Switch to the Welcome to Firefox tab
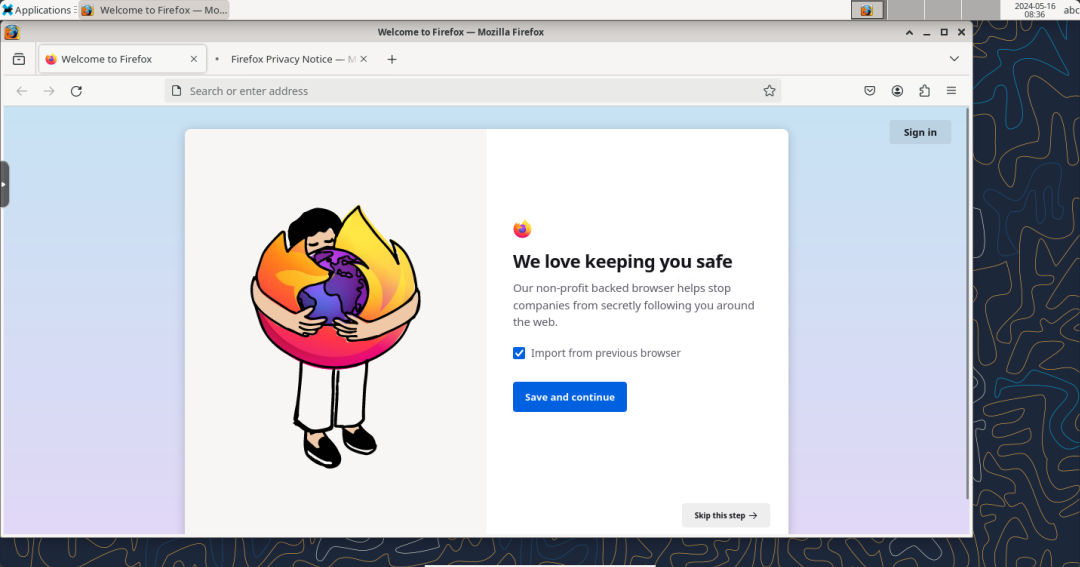 click(122, 59)
